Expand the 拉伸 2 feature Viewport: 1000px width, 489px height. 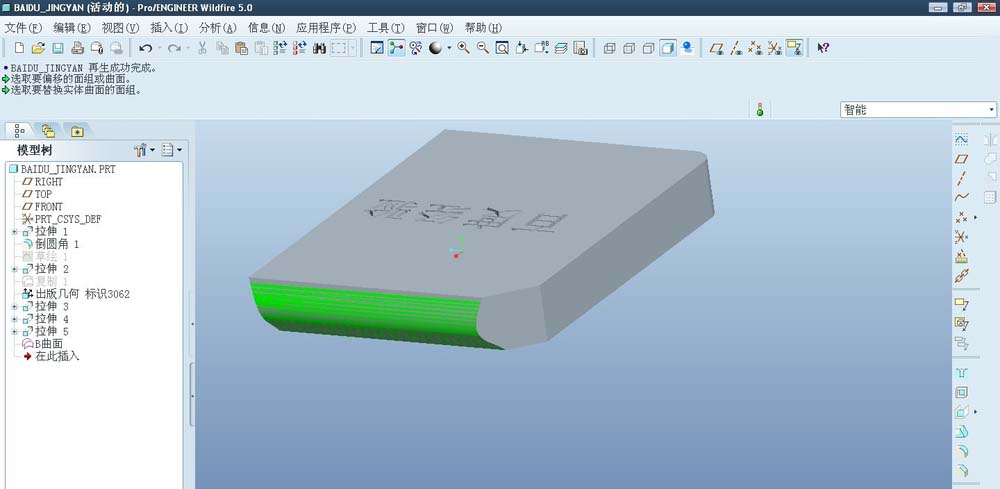(15, 269)
